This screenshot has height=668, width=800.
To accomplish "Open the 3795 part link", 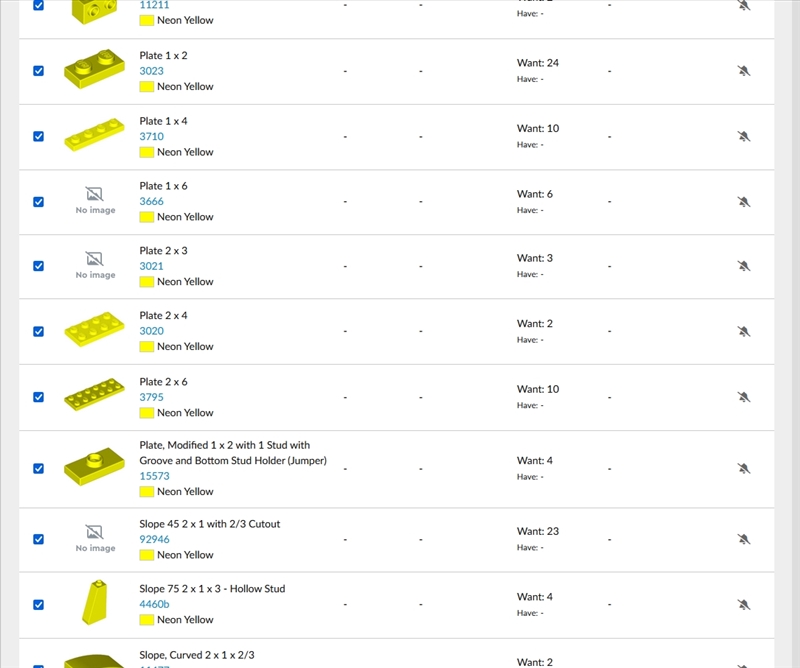I will point(151,397).
